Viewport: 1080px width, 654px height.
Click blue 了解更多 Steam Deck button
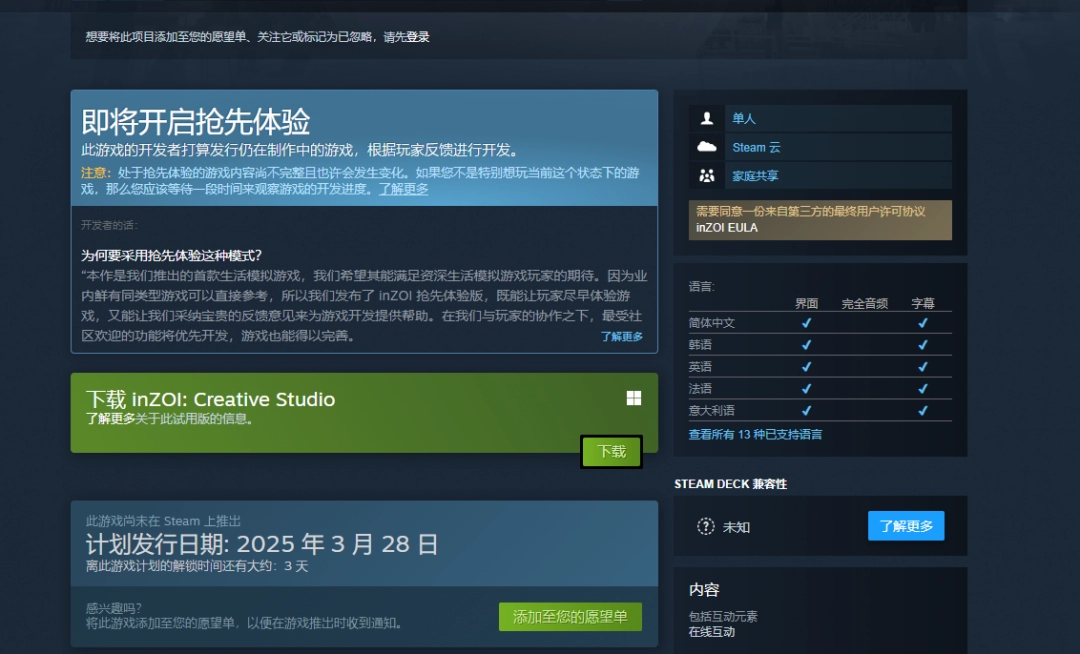906,526
